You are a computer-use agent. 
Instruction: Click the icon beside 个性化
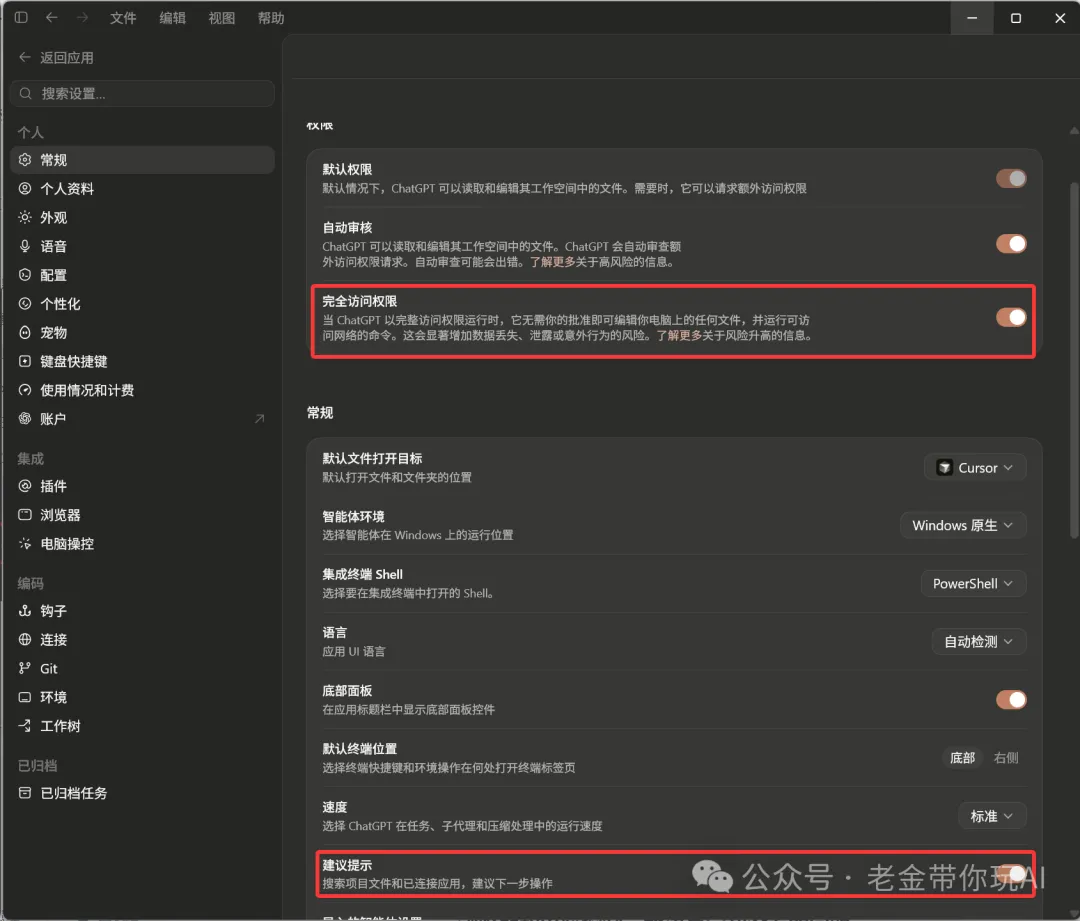coord(25,303)
